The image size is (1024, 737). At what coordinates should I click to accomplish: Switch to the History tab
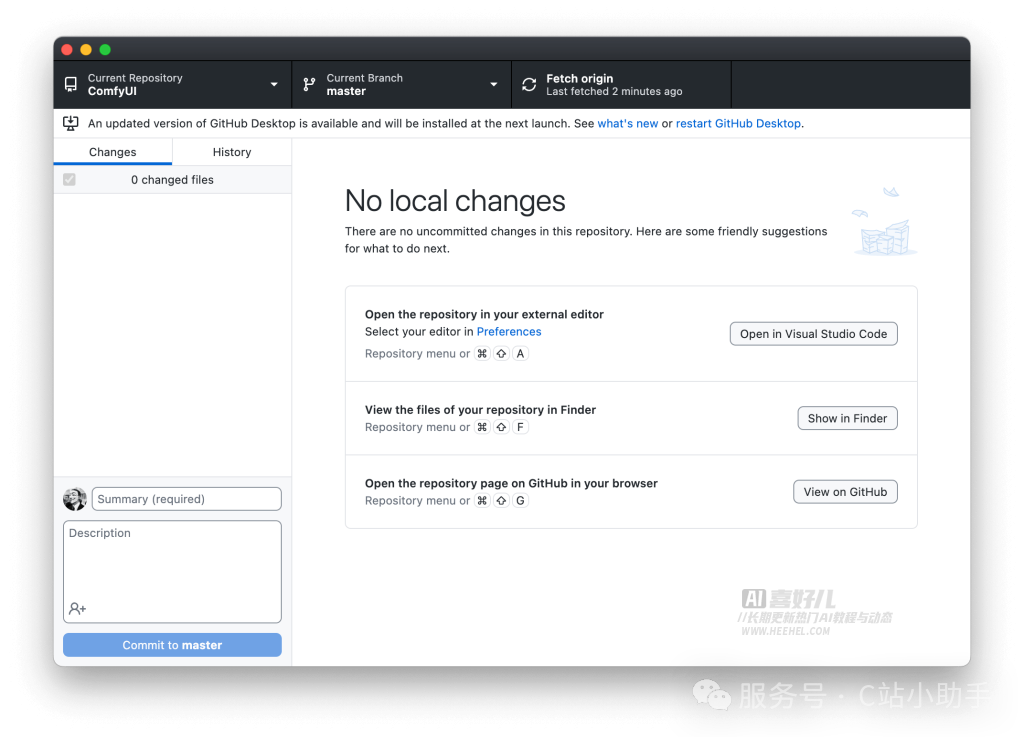point(232,152)
